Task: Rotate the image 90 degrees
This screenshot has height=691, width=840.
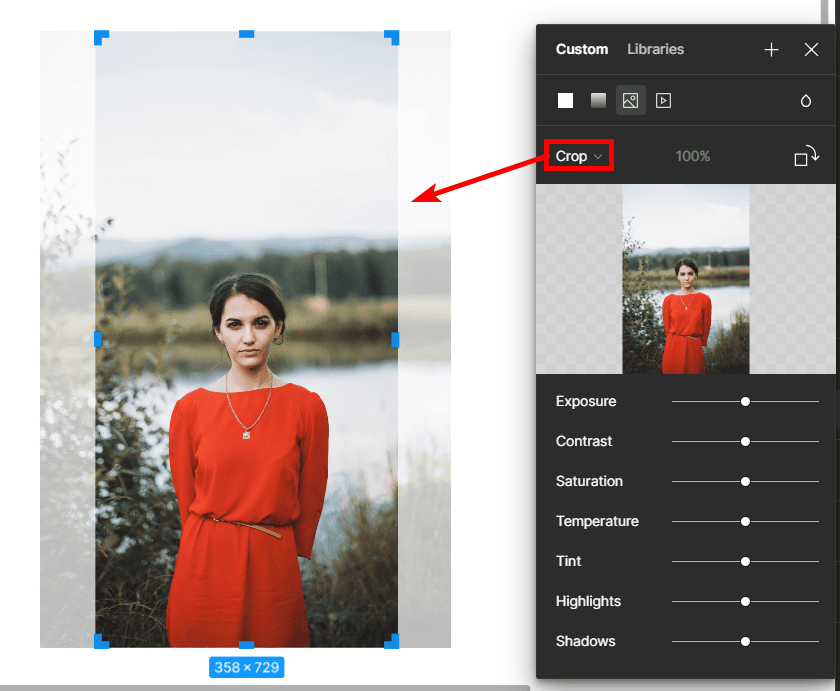Action: pos(806,156)
